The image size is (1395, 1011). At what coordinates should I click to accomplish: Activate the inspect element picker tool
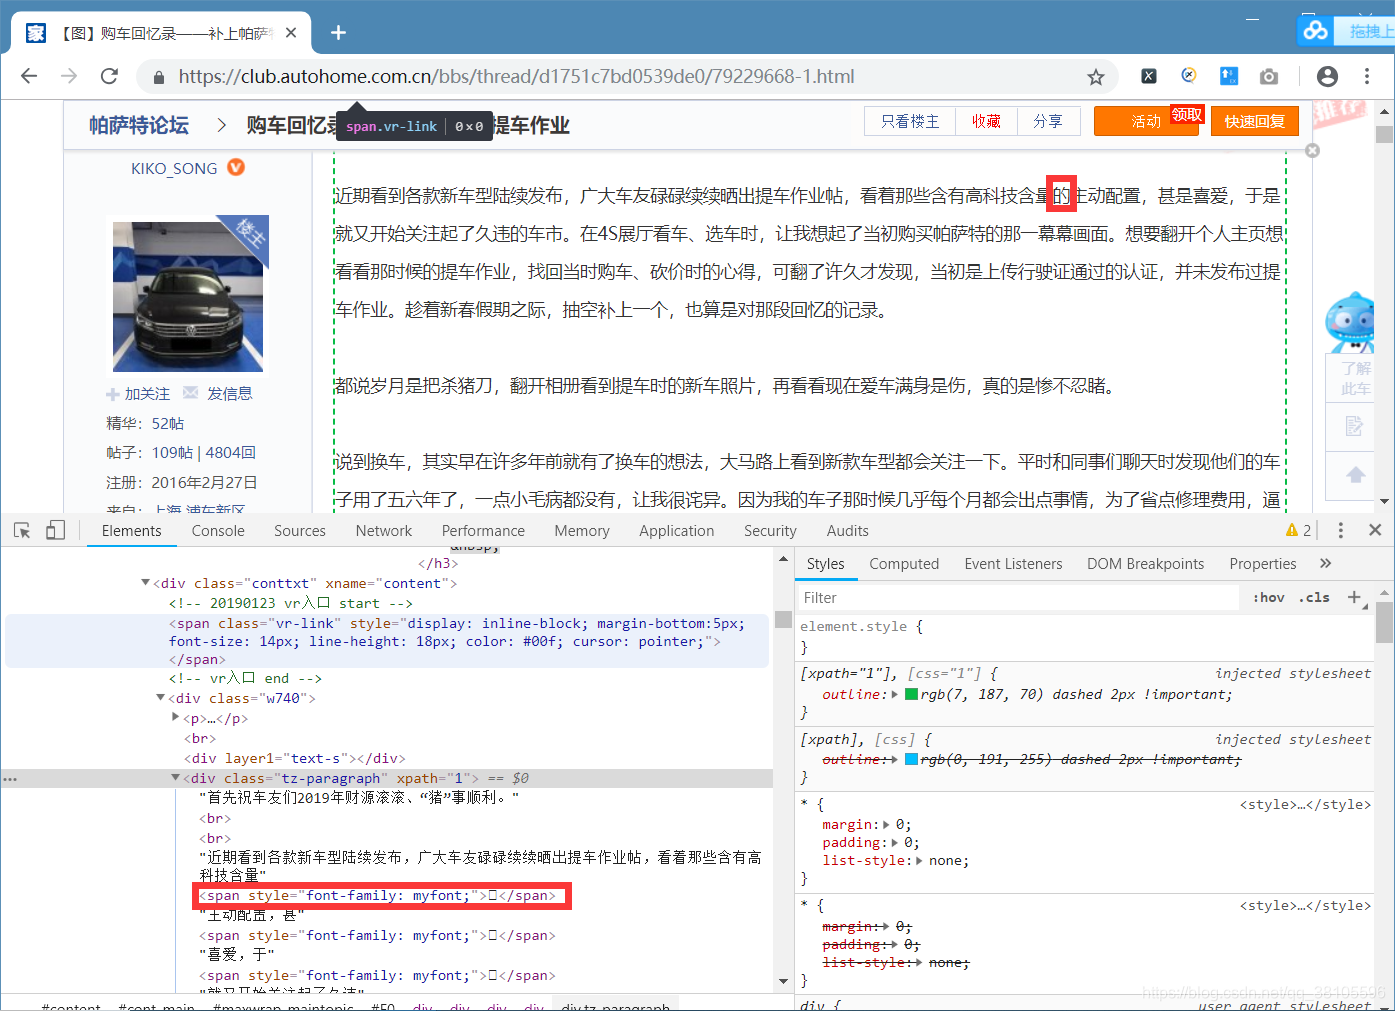click(x=22, y=530)
